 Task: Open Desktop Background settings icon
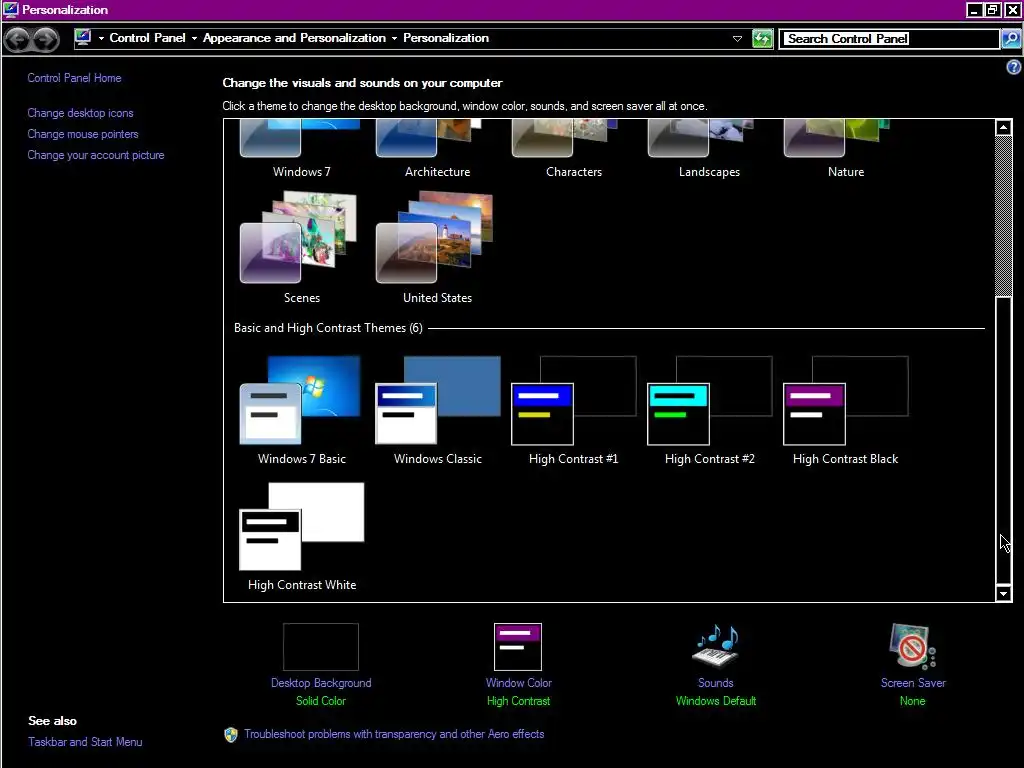click(321, 647)
